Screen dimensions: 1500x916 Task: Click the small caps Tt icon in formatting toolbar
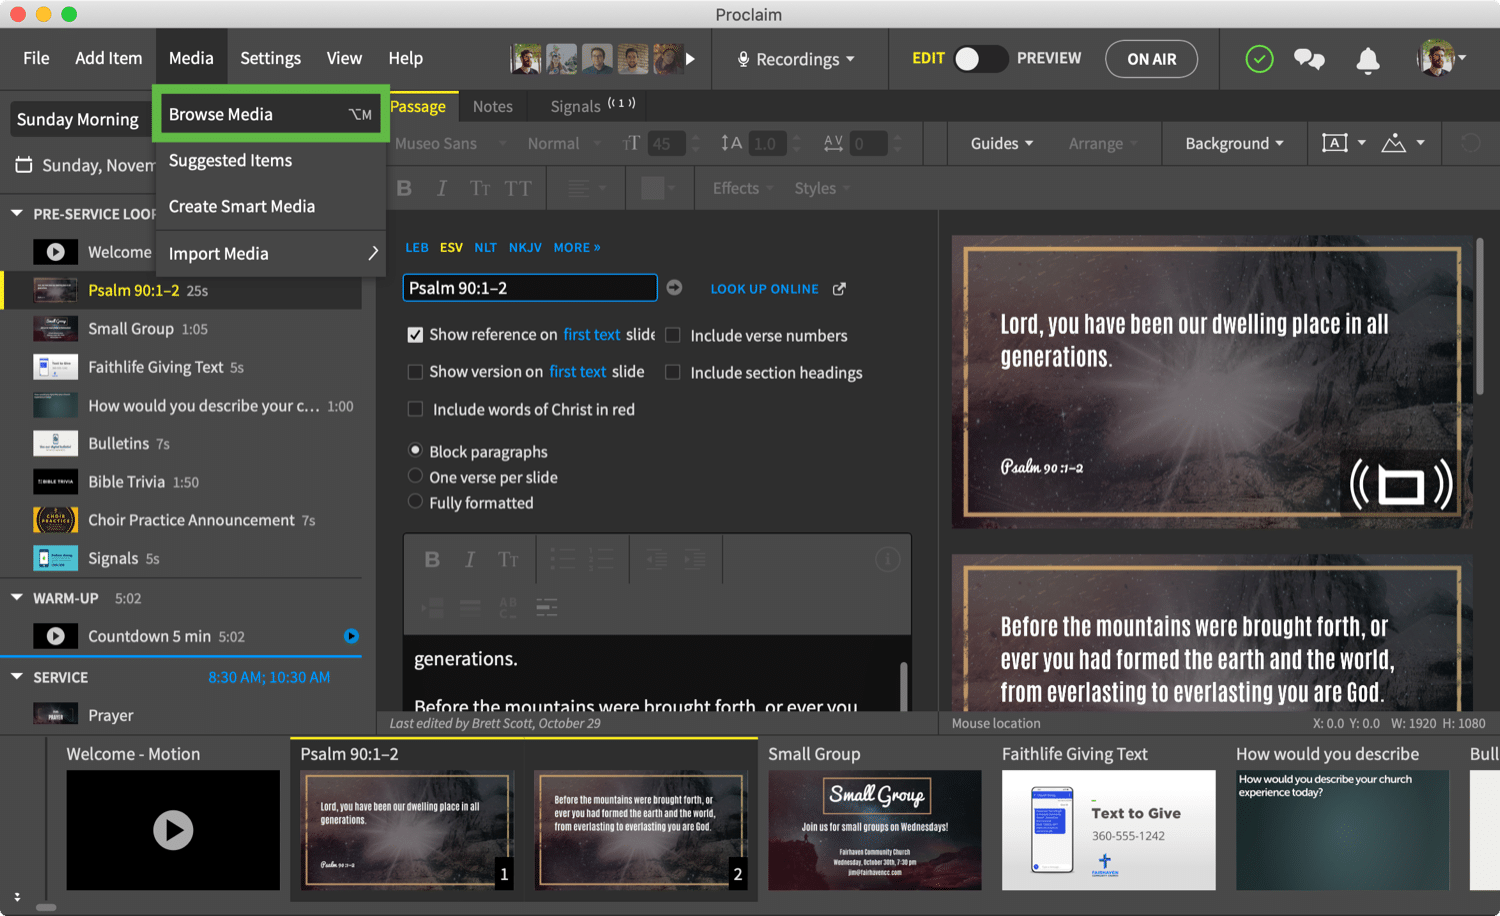pos(480,188)
